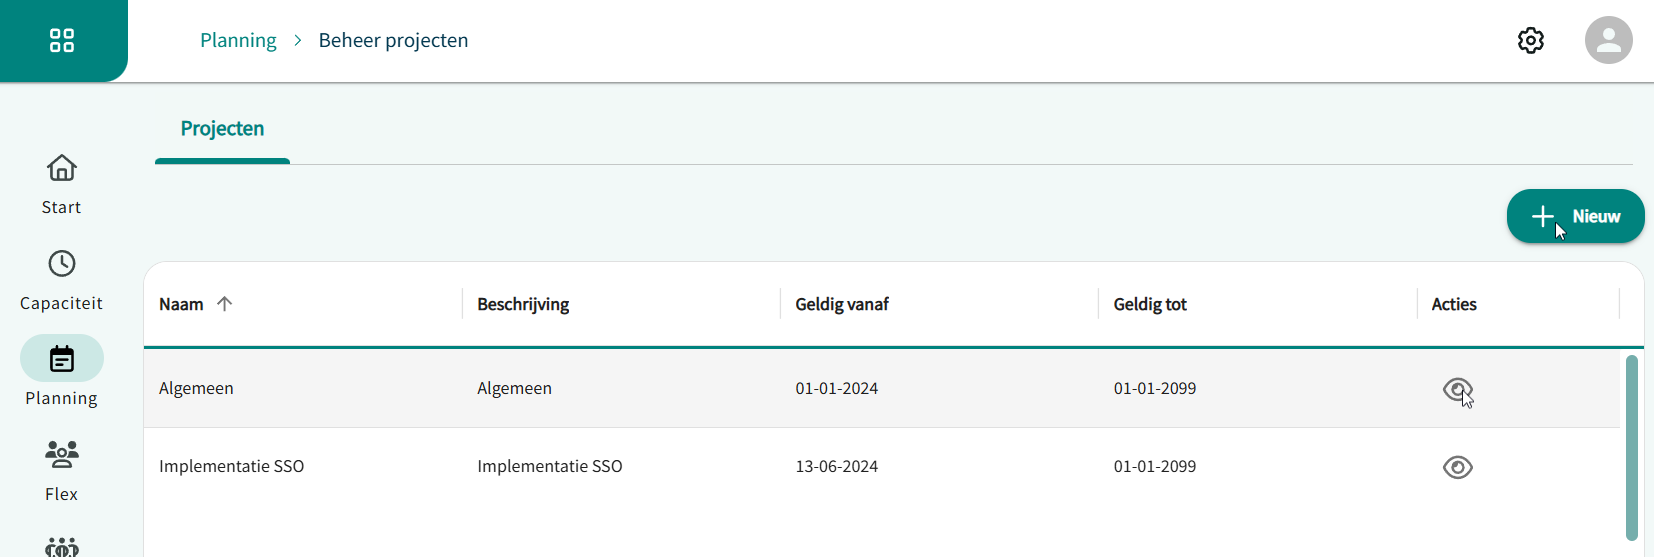This screenshot has width=1654, height=557.
Task: View the Implementatie SSO project details
Action: (1457, 467)
